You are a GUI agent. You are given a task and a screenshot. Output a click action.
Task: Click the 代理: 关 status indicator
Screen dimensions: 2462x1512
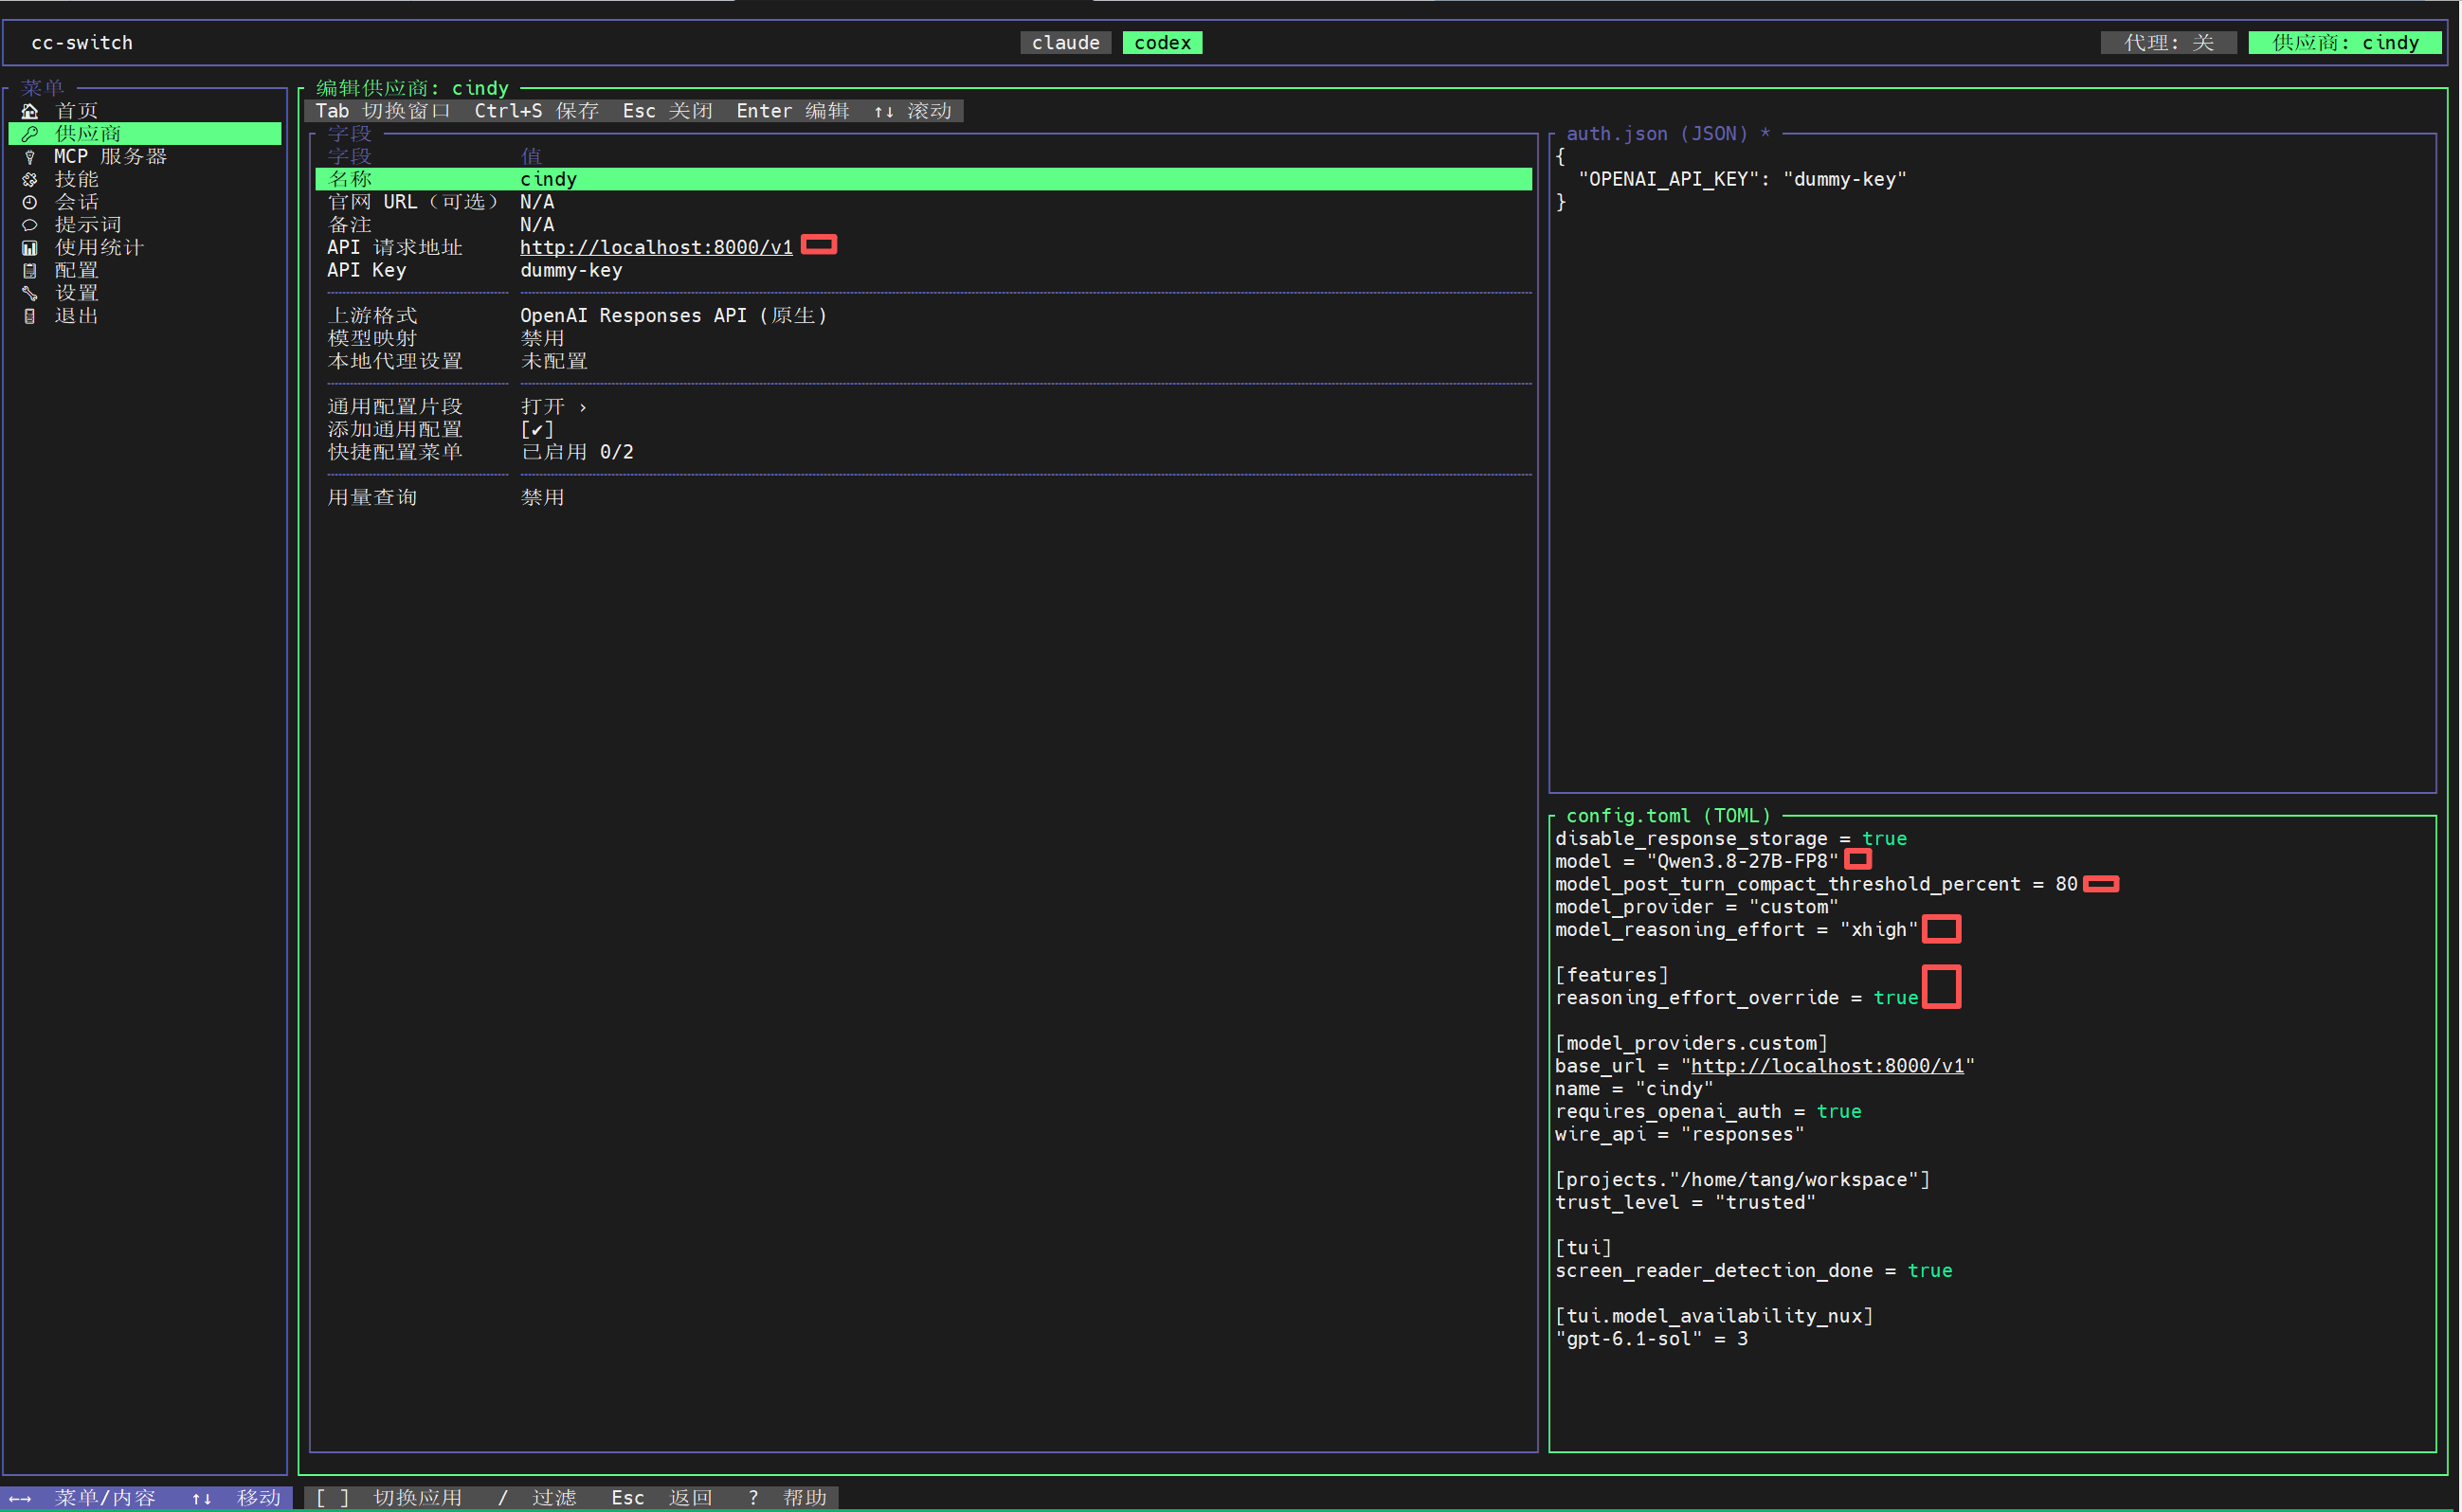(x=2169, y=43)
